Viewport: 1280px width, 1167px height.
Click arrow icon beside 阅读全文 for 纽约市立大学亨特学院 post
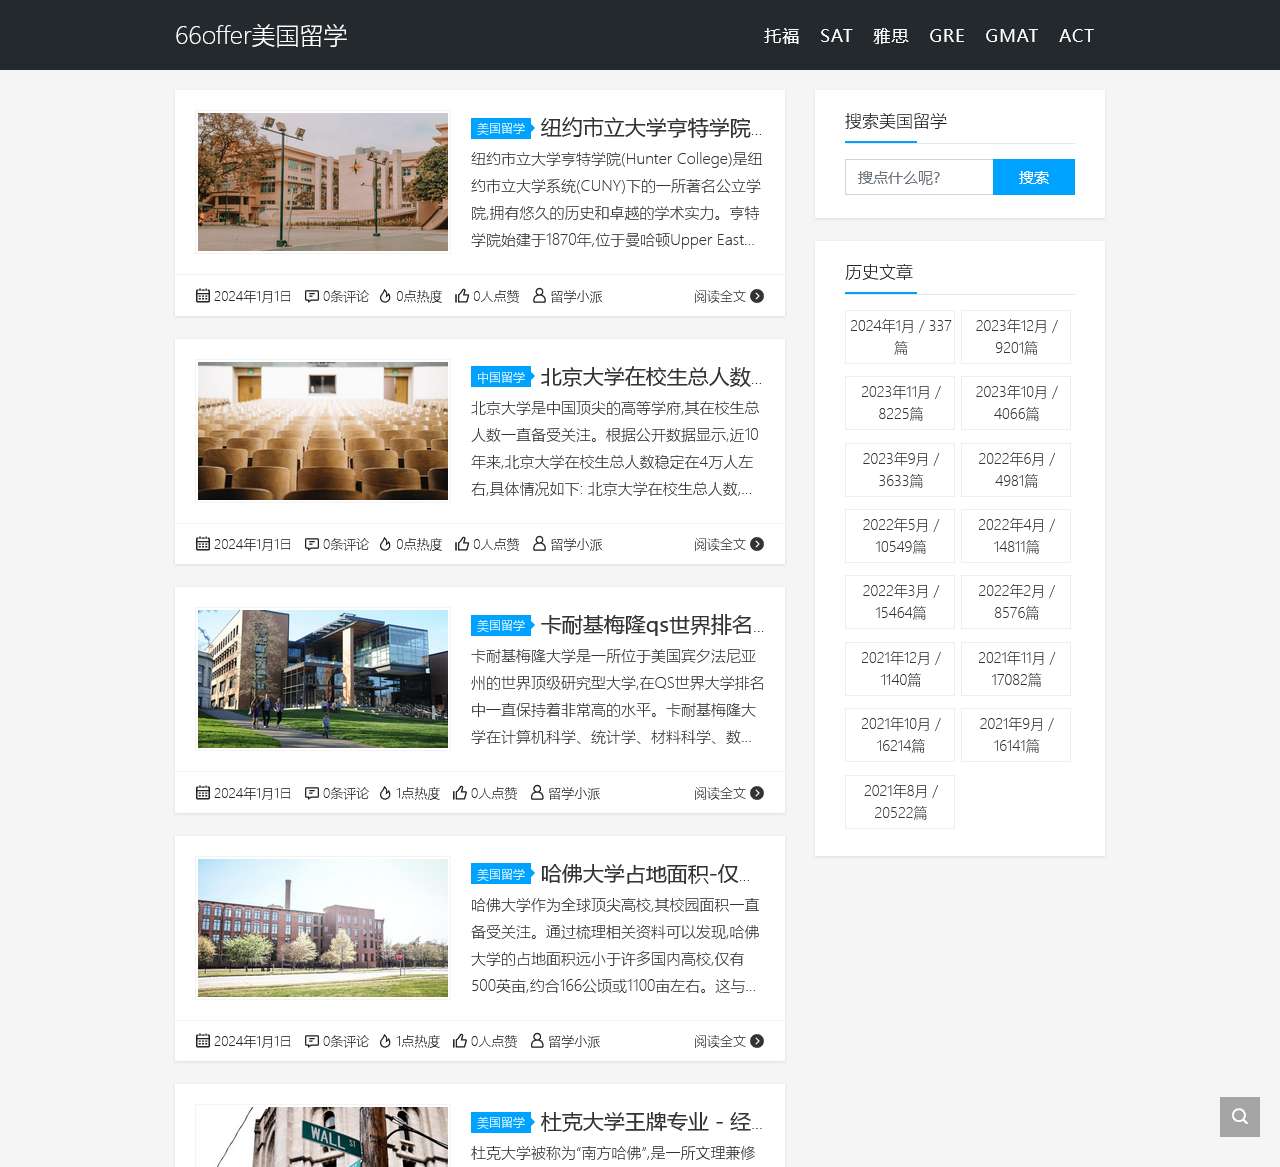(757, 296)
